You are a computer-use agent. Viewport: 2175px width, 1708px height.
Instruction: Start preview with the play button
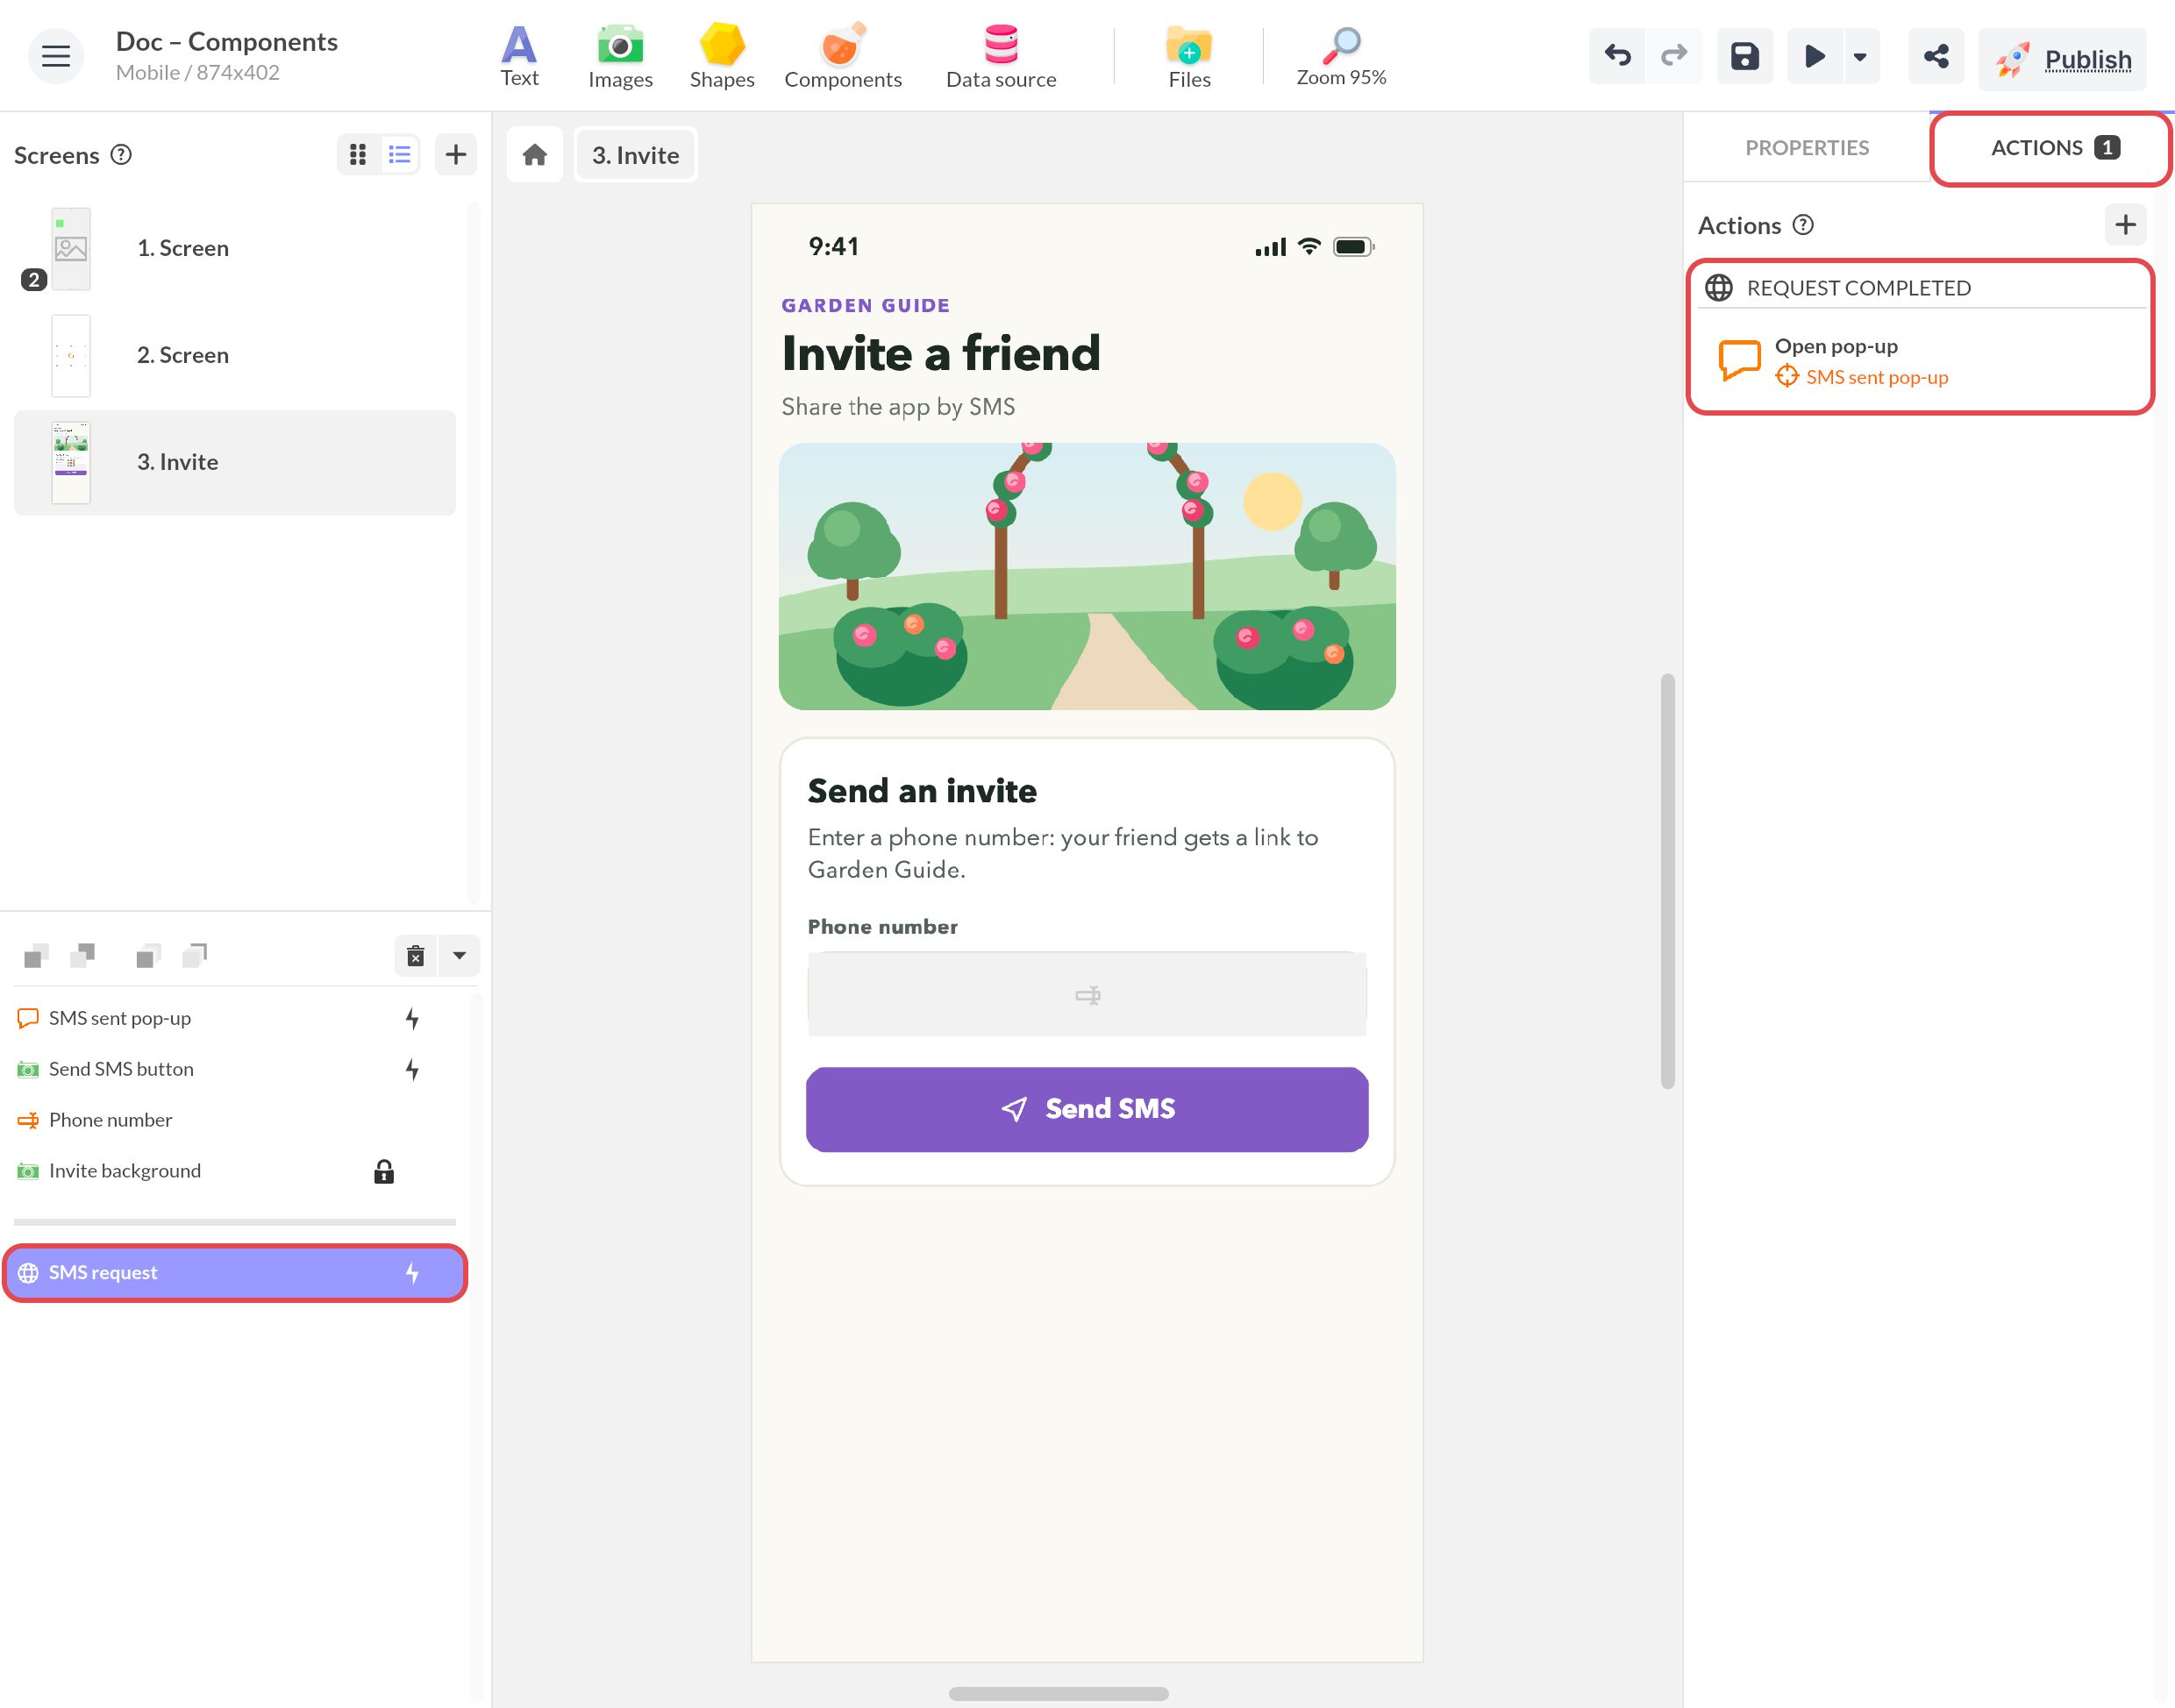(1814, 56)
